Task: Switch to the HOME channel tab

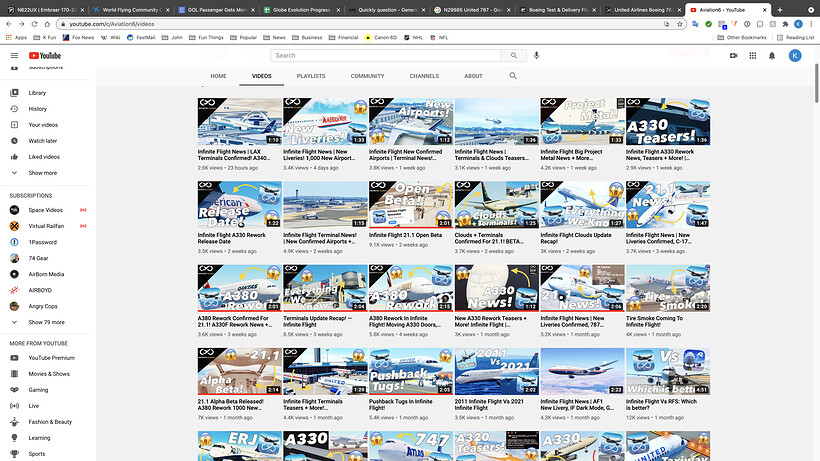Action: click(x=219, y=76)
